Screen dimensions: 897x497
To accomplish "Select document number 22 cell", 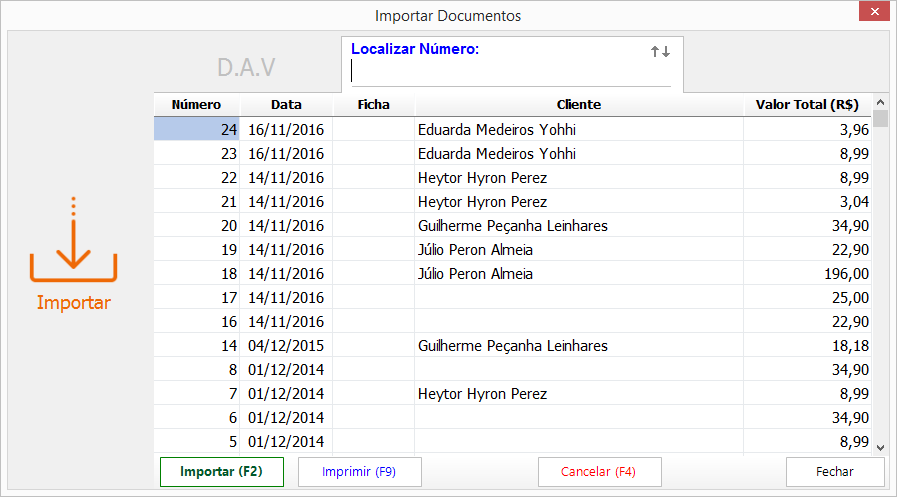I will pos(197,178).
